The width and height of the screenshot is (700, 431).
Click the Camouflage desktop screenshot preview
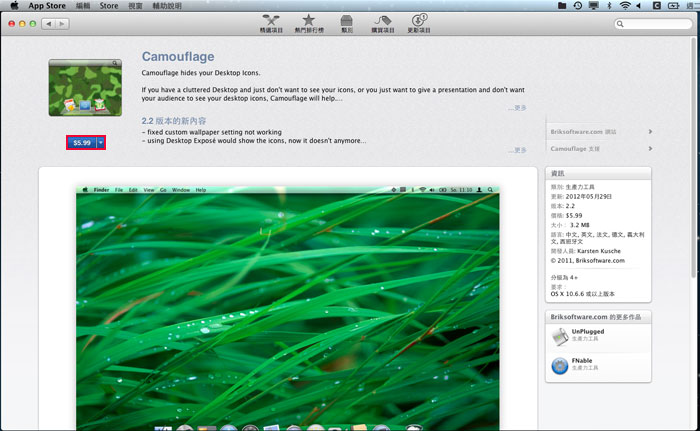[288, 308]
